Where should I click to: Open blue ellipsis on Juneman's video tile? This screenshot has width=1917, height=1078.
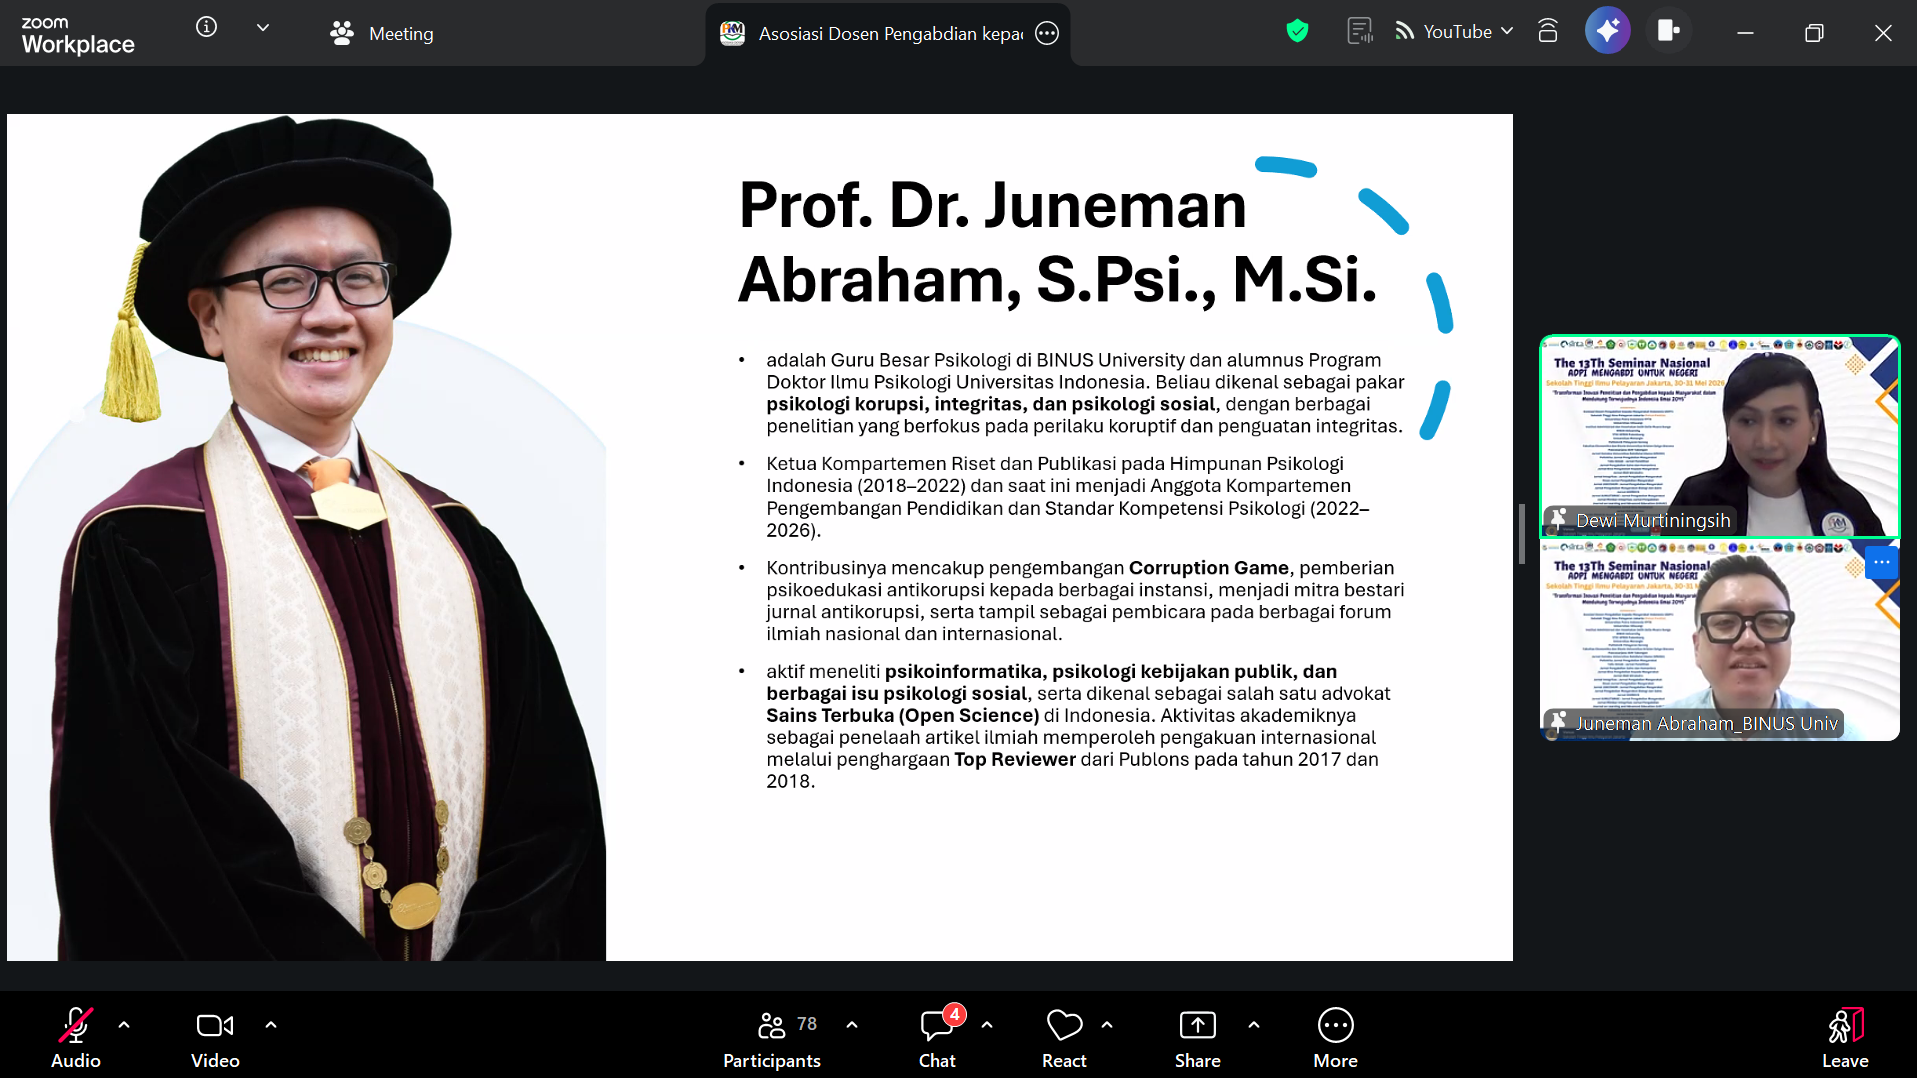(1881, 562)
